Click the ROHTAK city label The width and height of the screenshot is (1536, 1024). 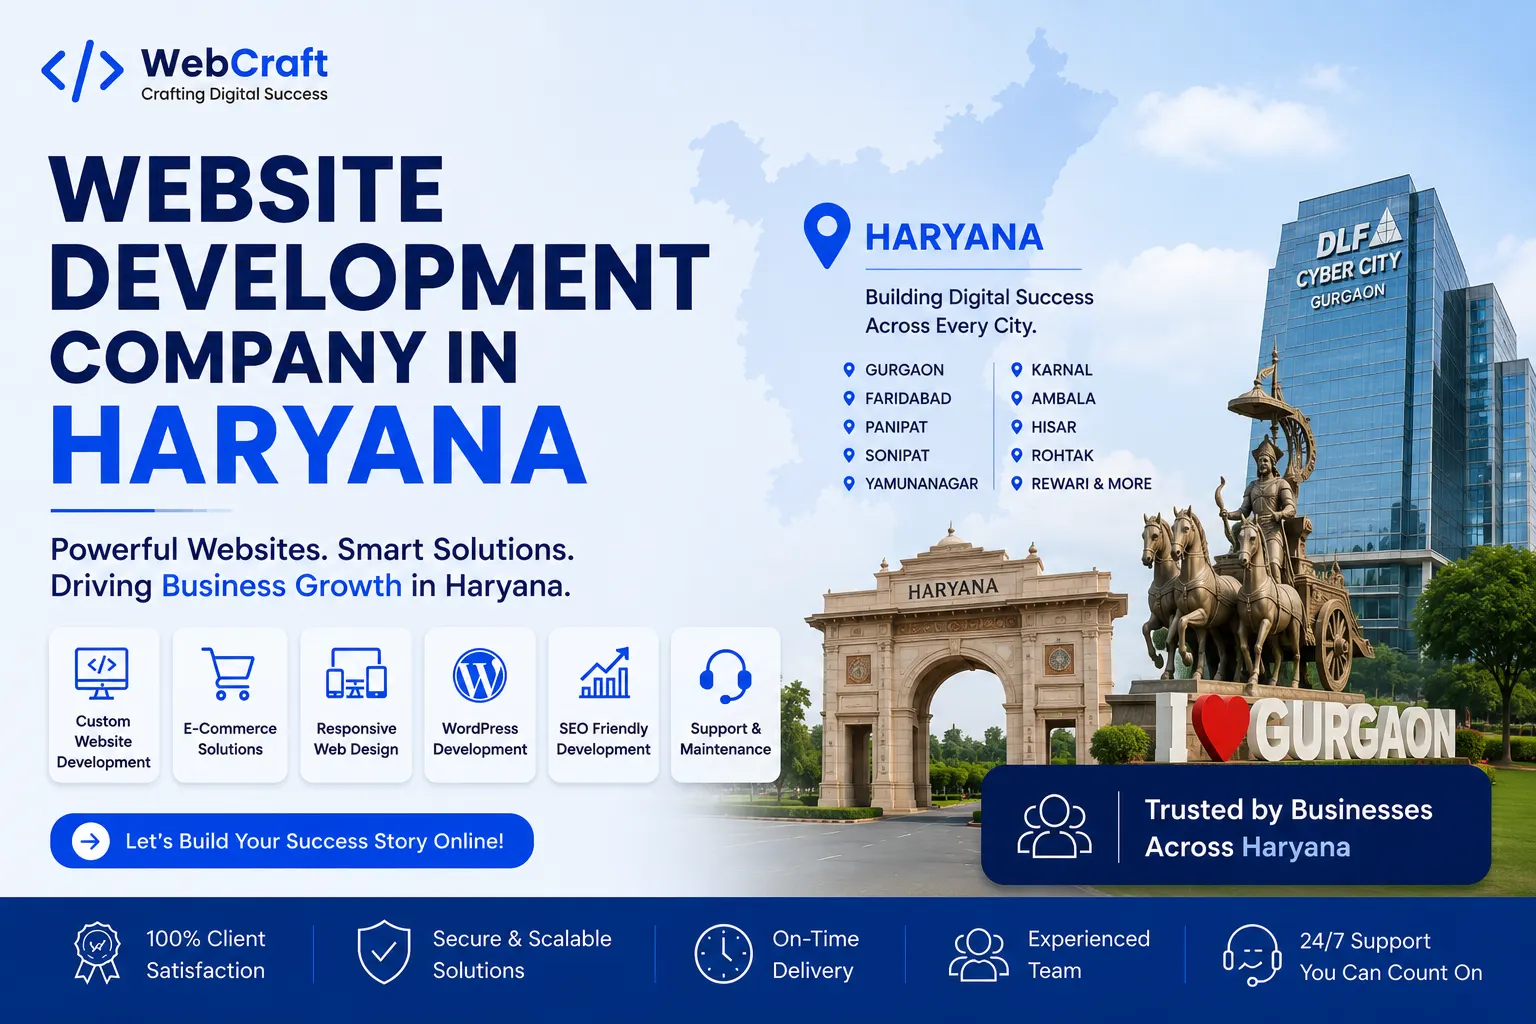point(1062,455)
